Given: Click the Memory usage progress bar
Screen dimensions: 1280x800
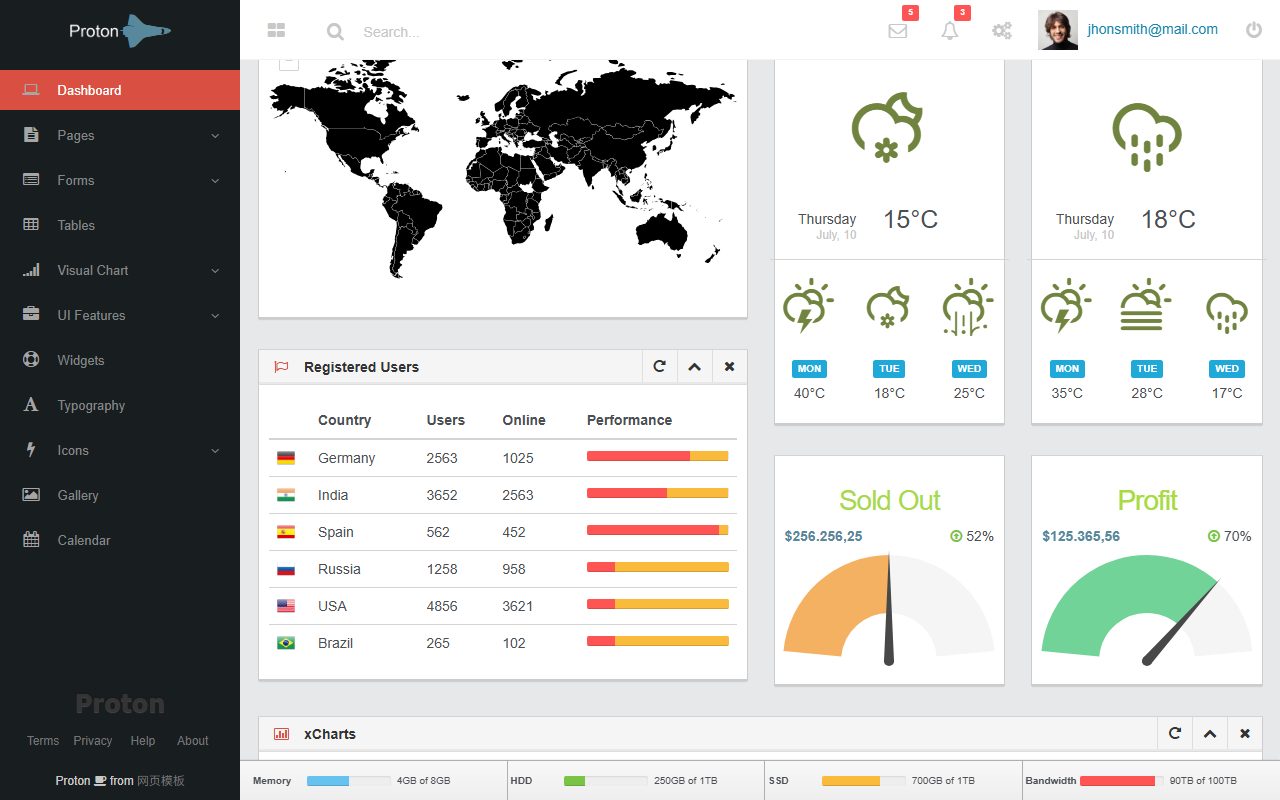Looking at the screenshot, I should coord(348,781).
